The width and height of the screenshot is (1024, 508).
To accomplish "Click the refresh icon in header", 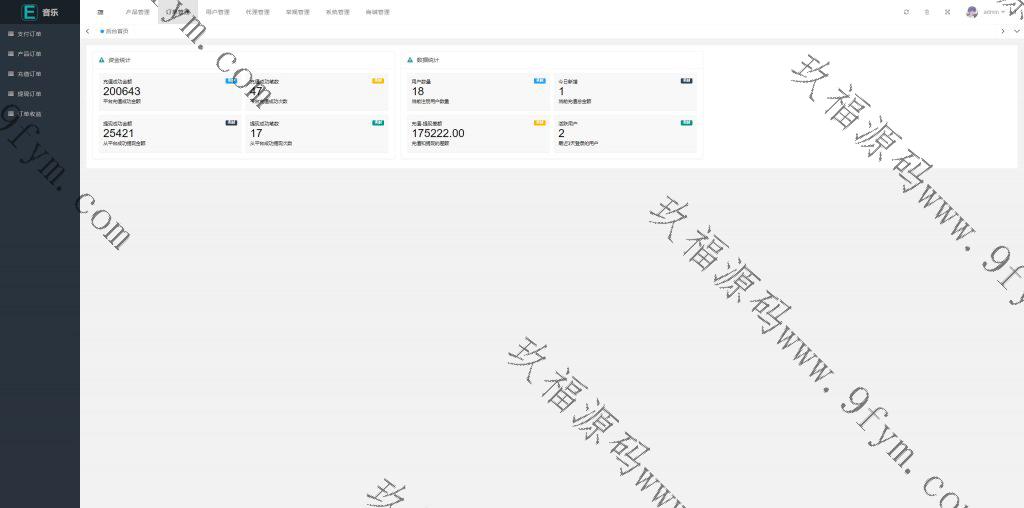I will tap(906, 12).
